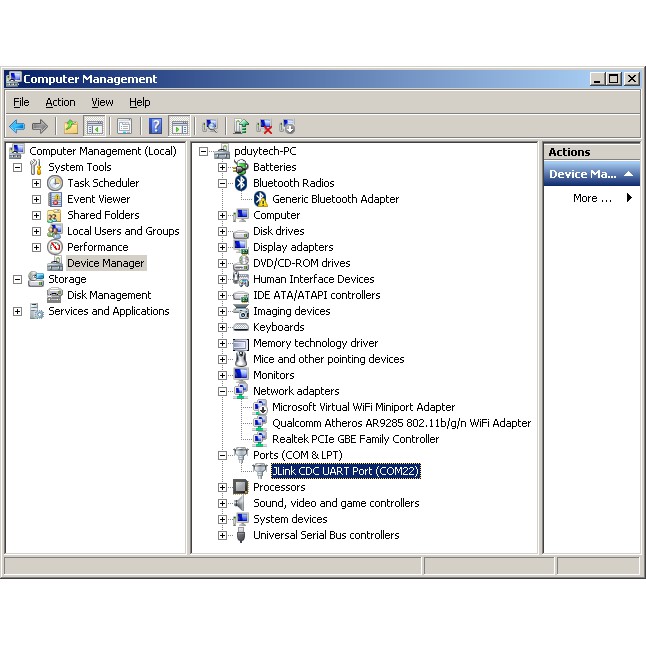Select Disk Management in the console tree
646x646 pixels.
pyautogui.click(x=109, y=295)
